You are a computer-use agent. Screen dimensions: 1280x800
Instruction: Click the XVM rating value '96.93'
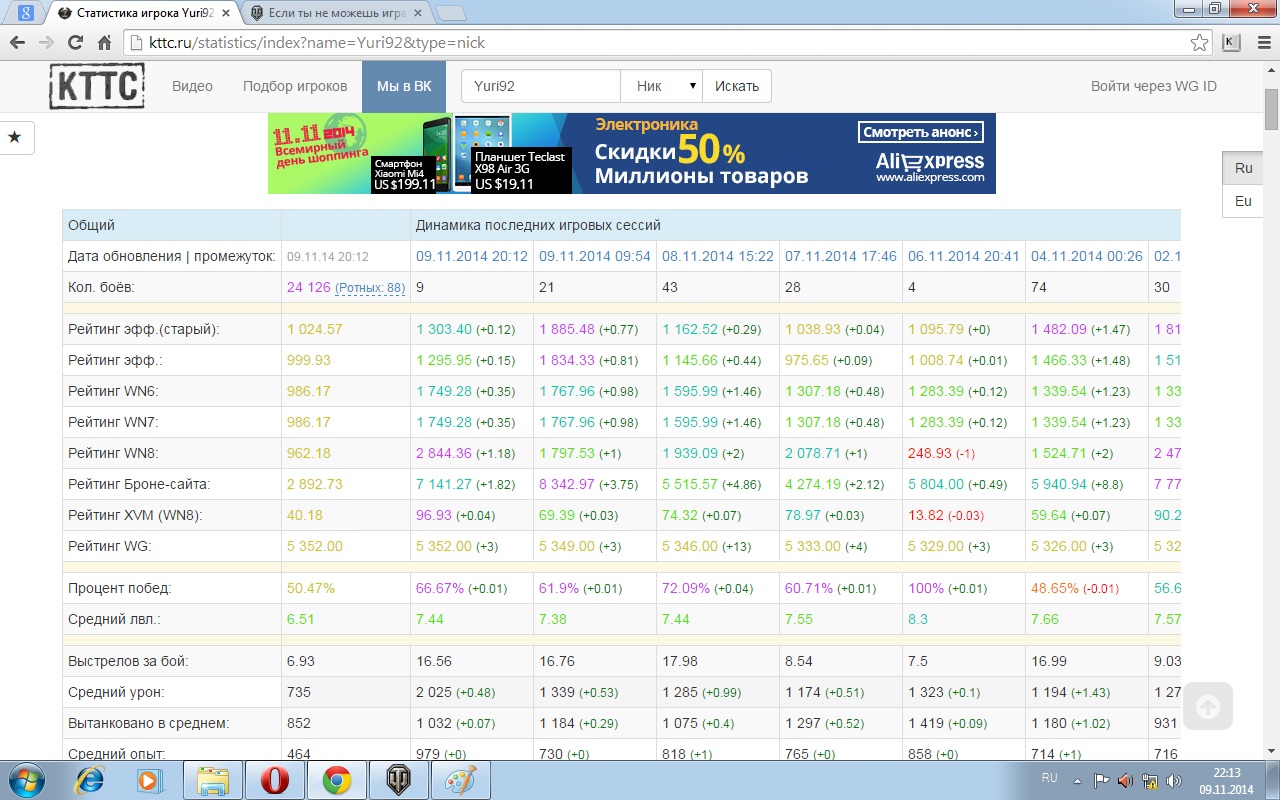click(434, 515)
